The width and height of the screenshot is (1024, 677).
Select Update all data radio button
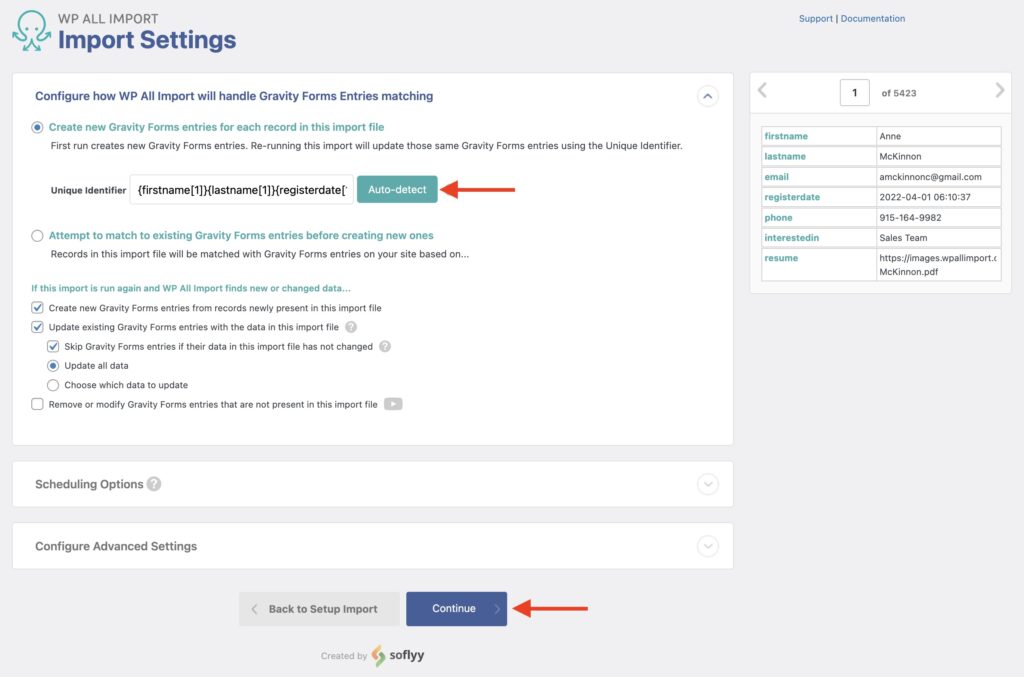[53, 366]
